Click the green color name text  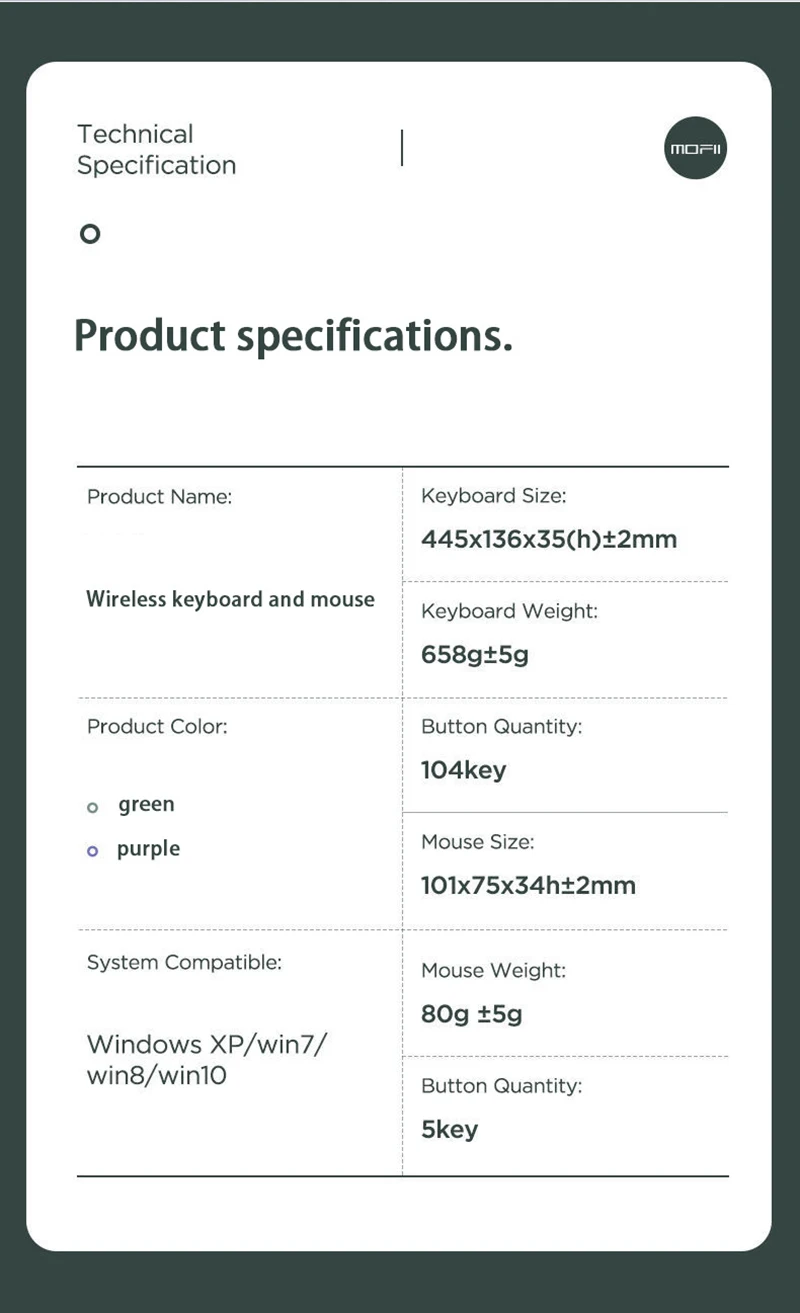146,804
